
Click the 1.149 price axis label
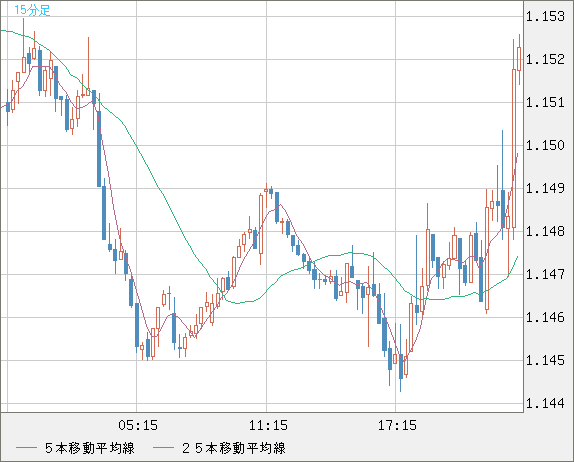(545, 189)
